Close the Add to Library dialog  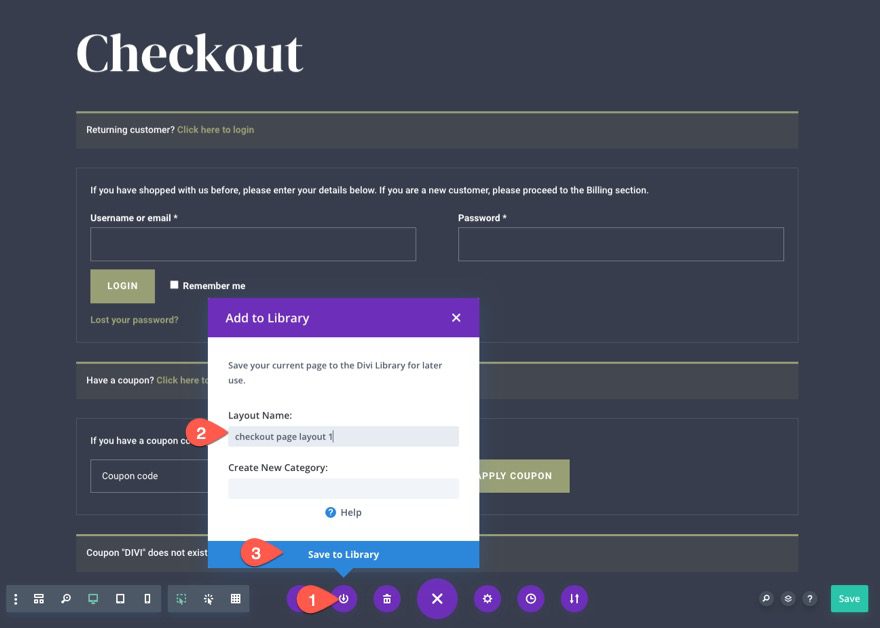456,317
